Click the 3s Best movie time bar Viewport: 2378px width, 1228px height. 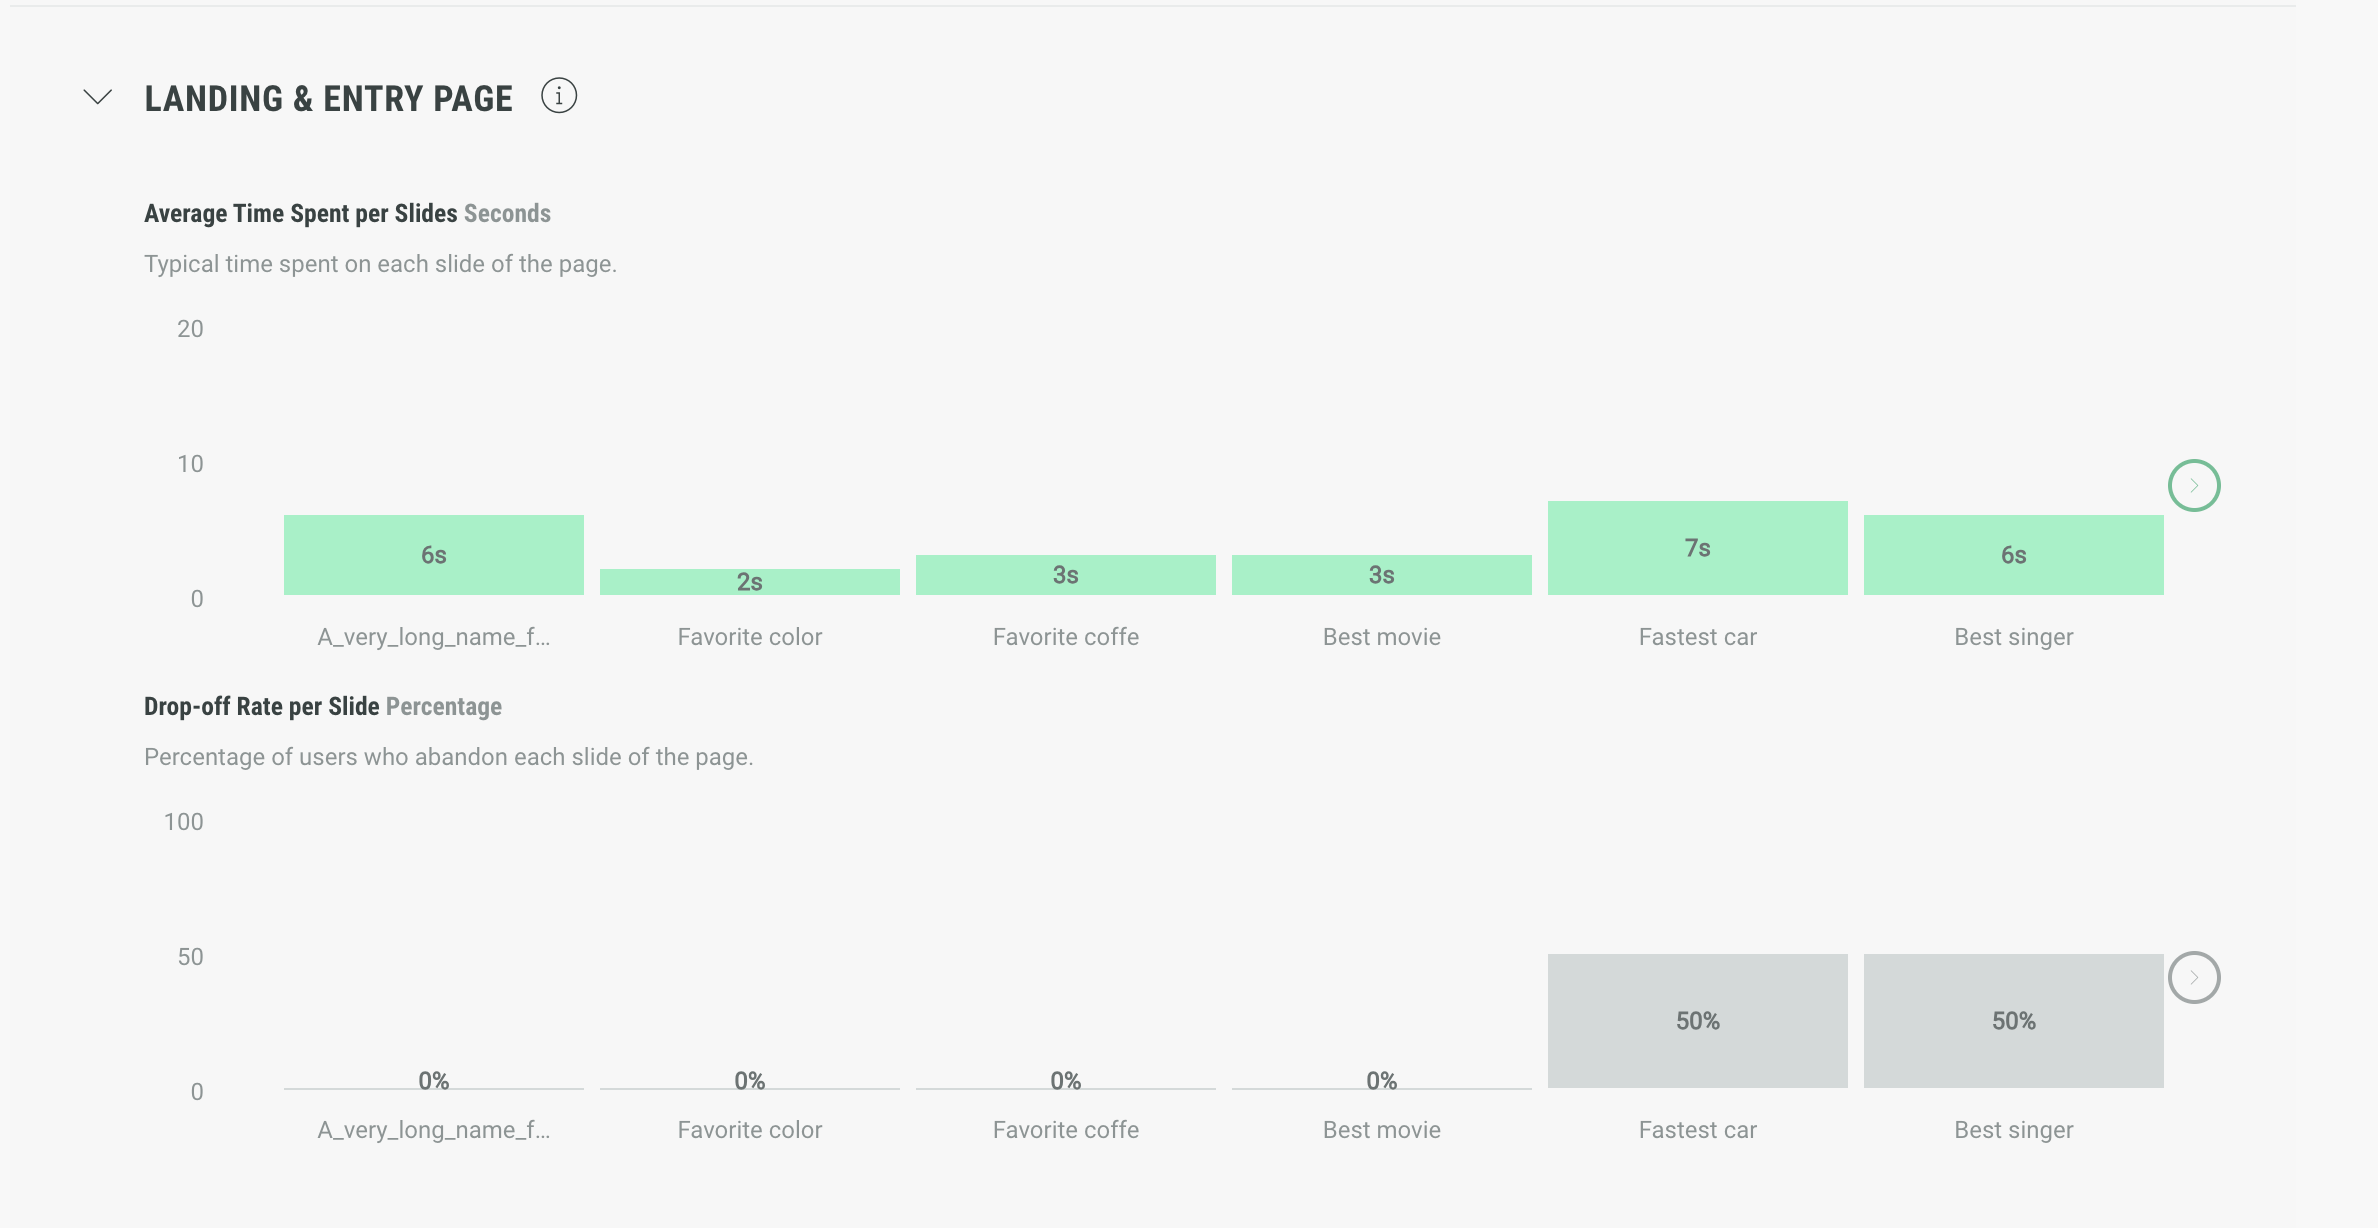click(x=1382, y=575)
